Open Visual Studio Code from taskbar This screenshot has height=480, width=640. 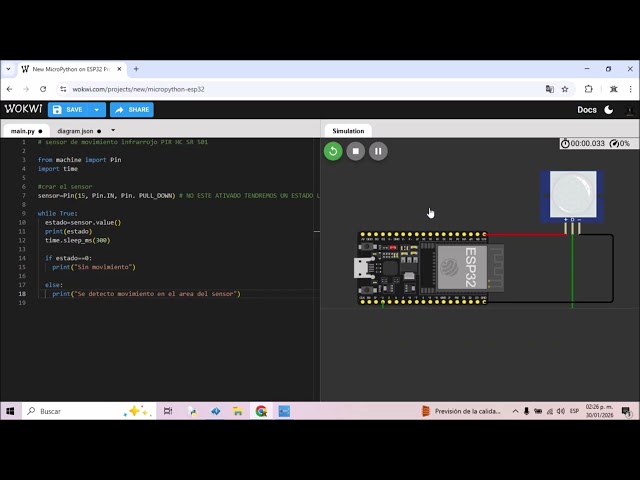click(216, 411)
